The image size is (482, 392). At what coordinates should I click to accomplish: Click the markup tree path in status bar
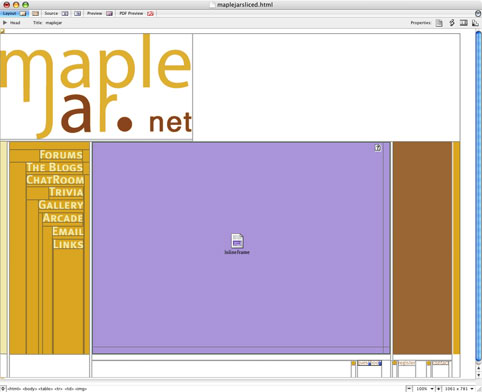pyautogui.click(x=47, y=389)
